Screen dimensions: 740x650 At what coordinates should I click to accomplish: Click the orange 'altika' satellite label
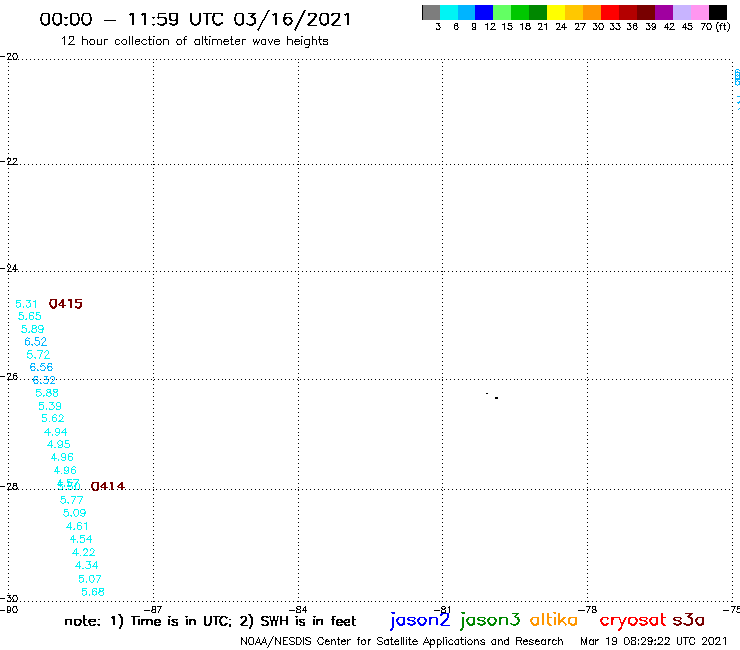coord(554,619)
